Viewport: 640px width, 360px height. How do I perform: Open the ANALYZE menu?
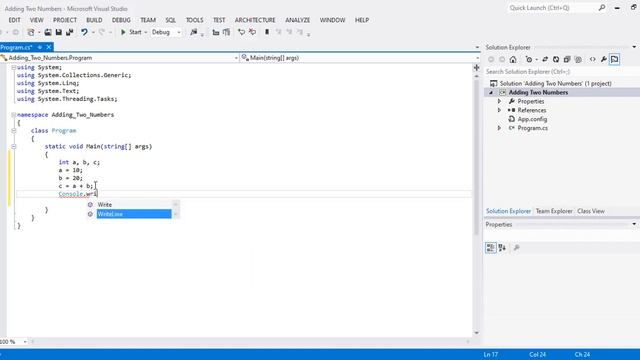pyautogui.click(x=298, y=20)
